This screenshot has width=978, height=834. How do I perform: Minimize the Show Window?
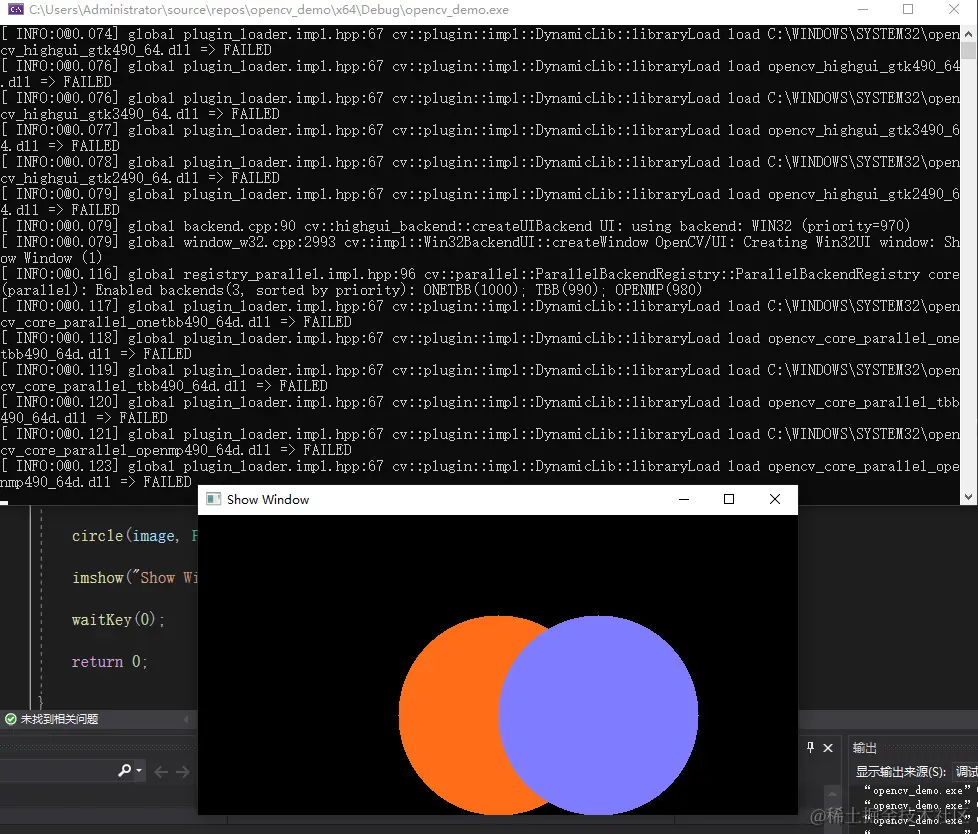(684, 499)
